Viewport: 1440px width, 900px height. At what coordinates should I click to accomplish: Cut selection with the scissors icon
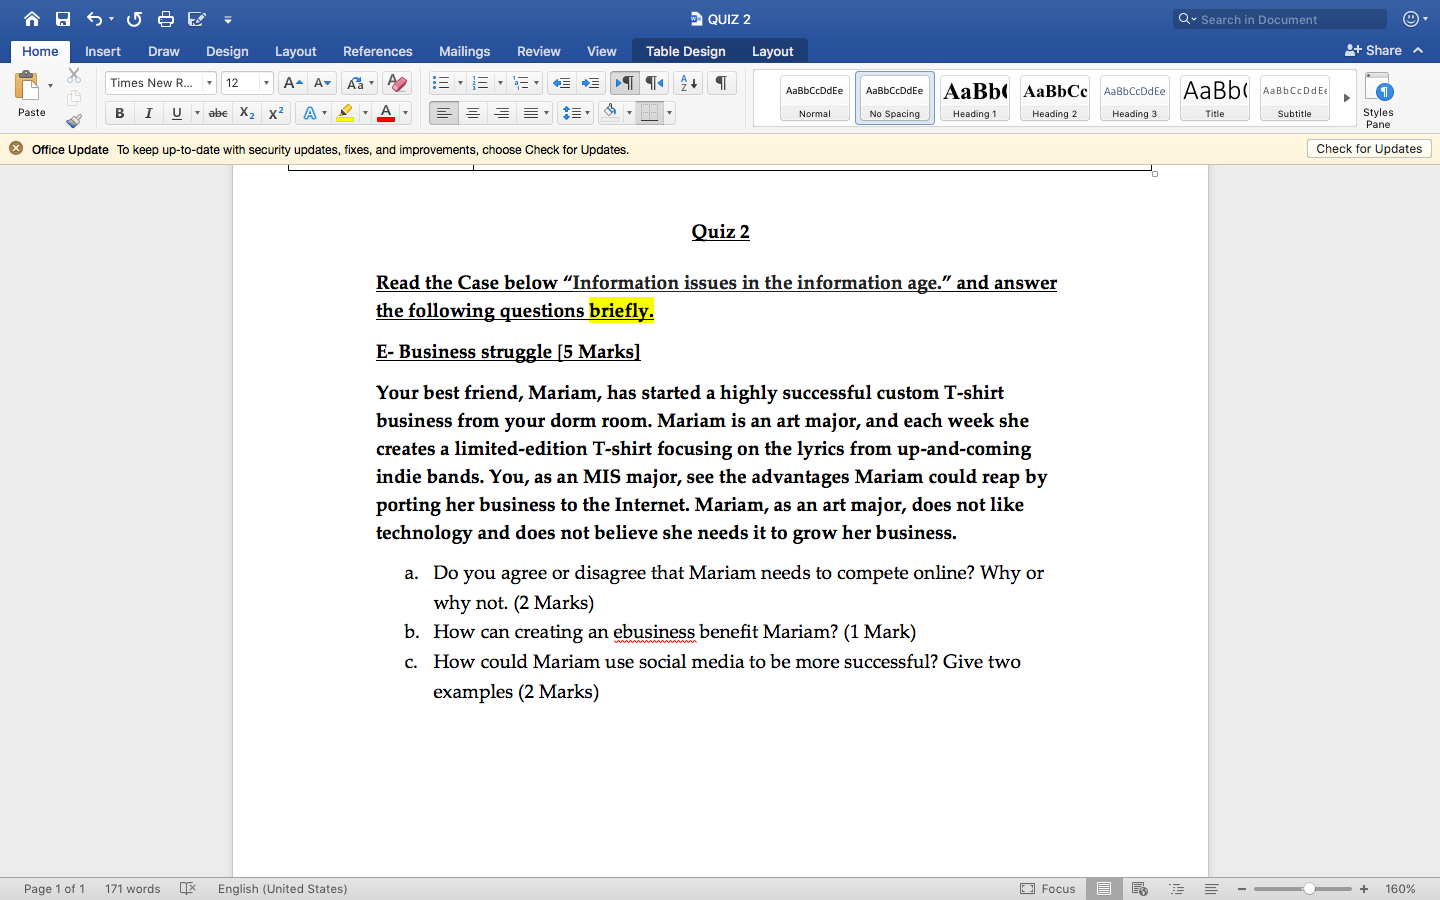74,75
